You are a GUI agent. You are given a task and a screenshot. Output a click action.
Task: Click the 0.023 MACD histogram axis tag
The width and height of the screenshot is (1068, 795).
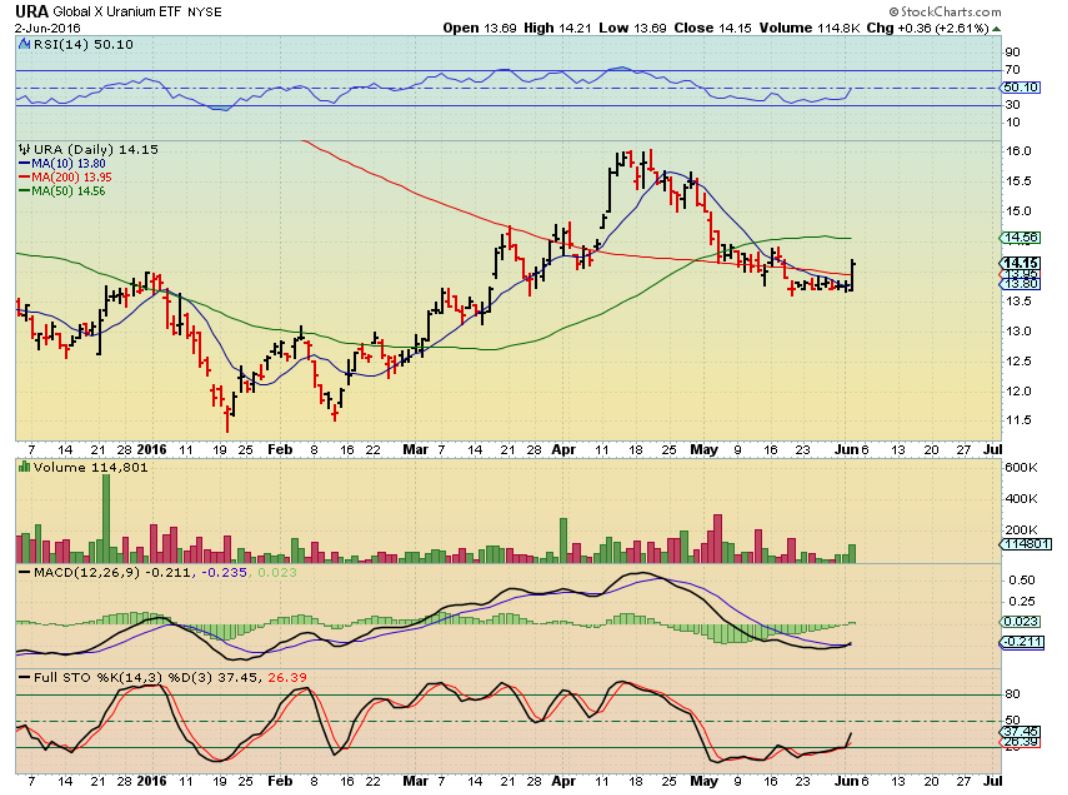(x=1020, y=621)
